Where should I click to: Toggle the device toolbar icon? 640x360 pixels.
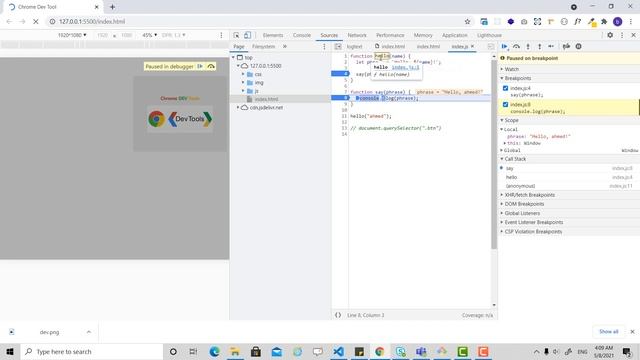(247, 35)
